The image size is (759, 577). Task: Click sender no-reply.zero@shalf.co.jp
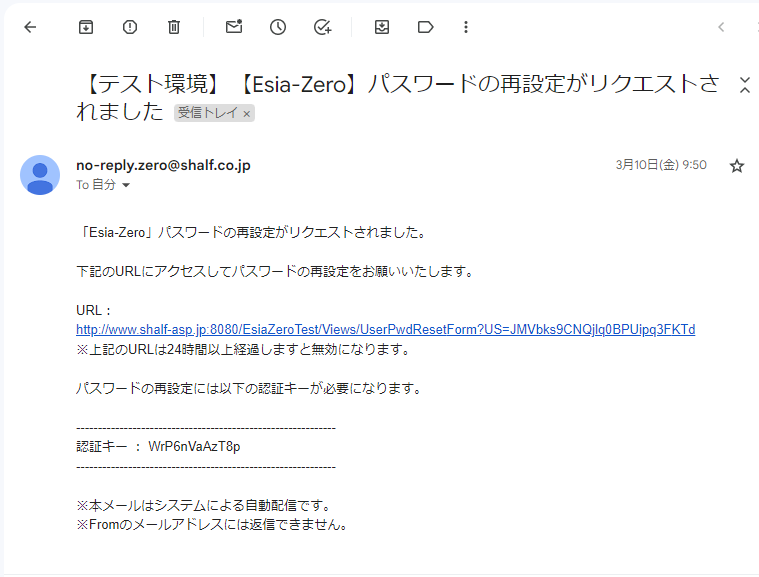163,165
